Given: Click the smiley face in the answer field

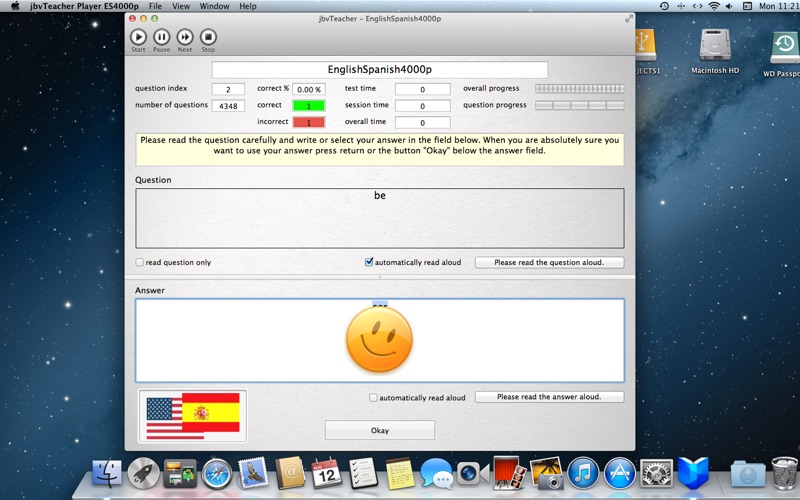Looking at the screenshot, I should tap(379, 339).
